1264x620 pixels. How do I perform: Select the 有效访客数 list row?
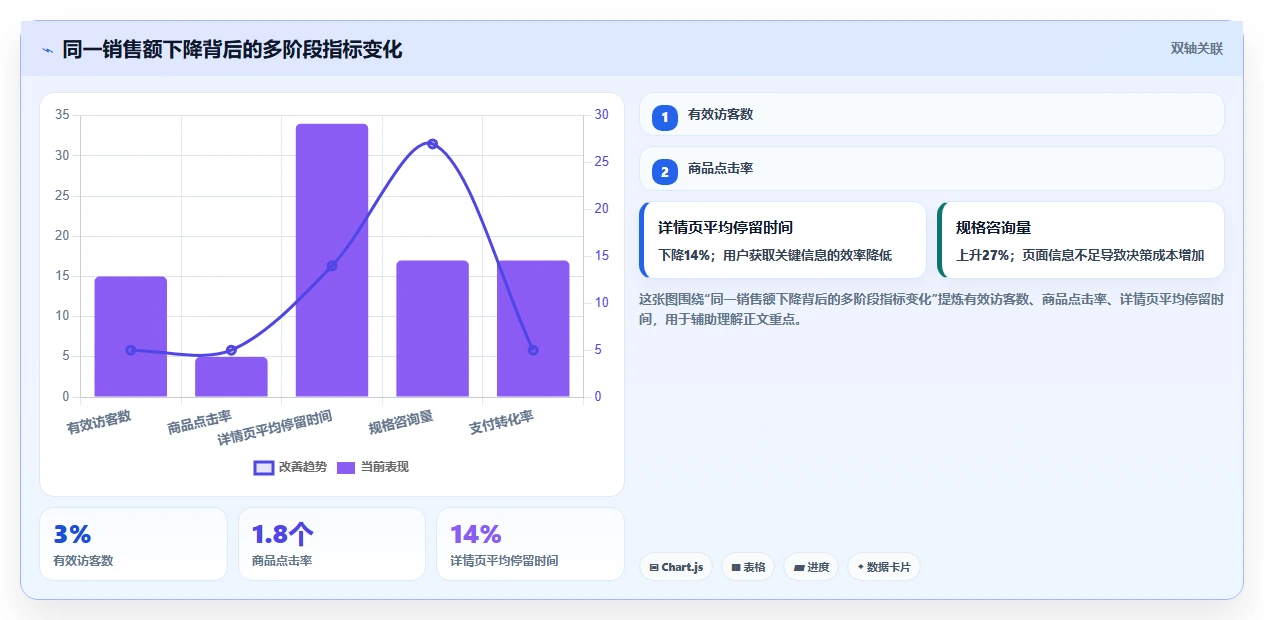pyautogui.click(x=932, y=114)
